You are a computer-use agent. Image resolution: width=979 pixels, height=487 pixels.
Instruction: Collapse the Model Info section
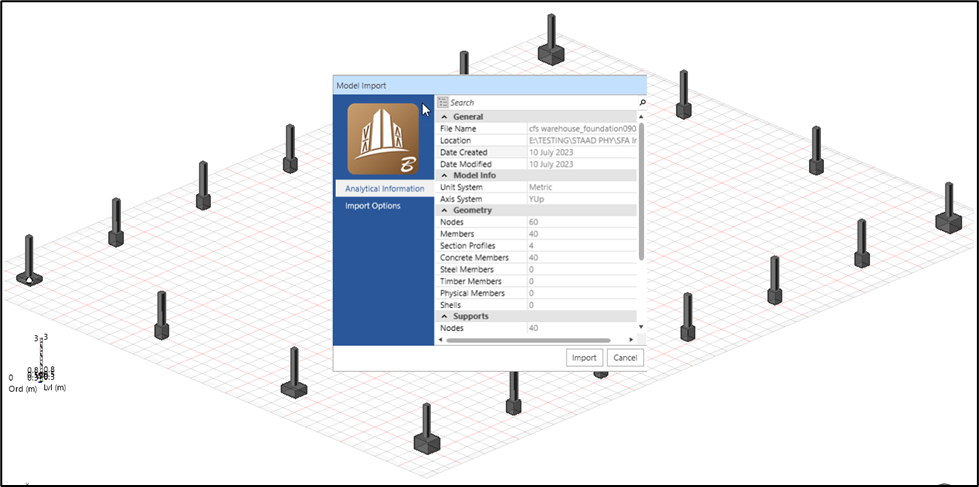click(445, 175)
